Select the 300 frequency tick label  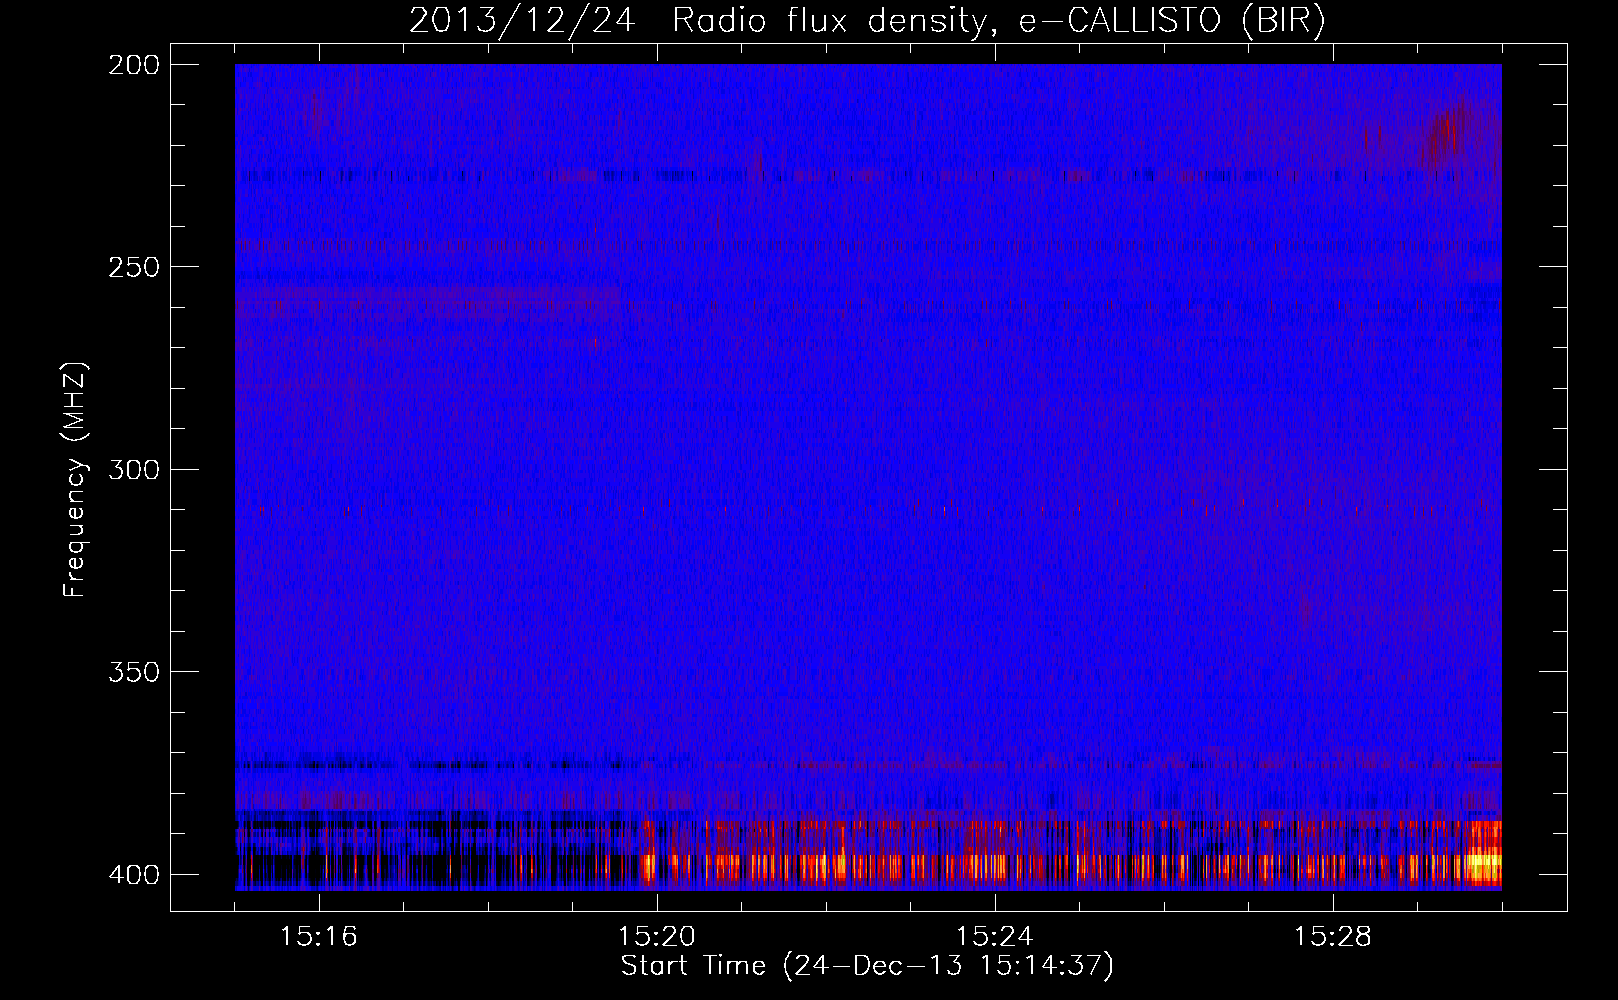pos(133,469)
